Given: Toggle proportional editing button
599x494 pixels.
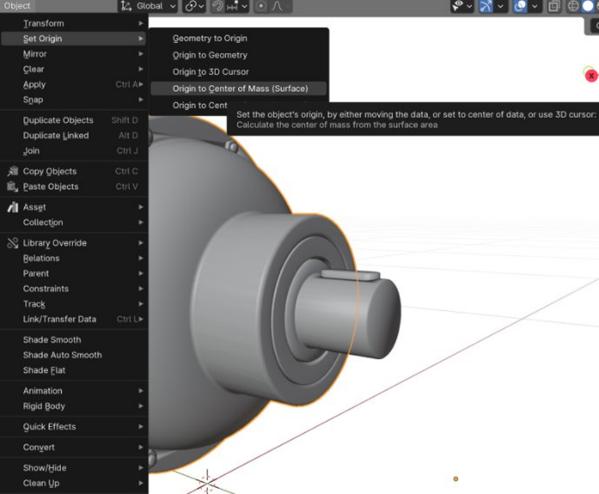Looking at the screenshot, I should click(x=261, y=6).
